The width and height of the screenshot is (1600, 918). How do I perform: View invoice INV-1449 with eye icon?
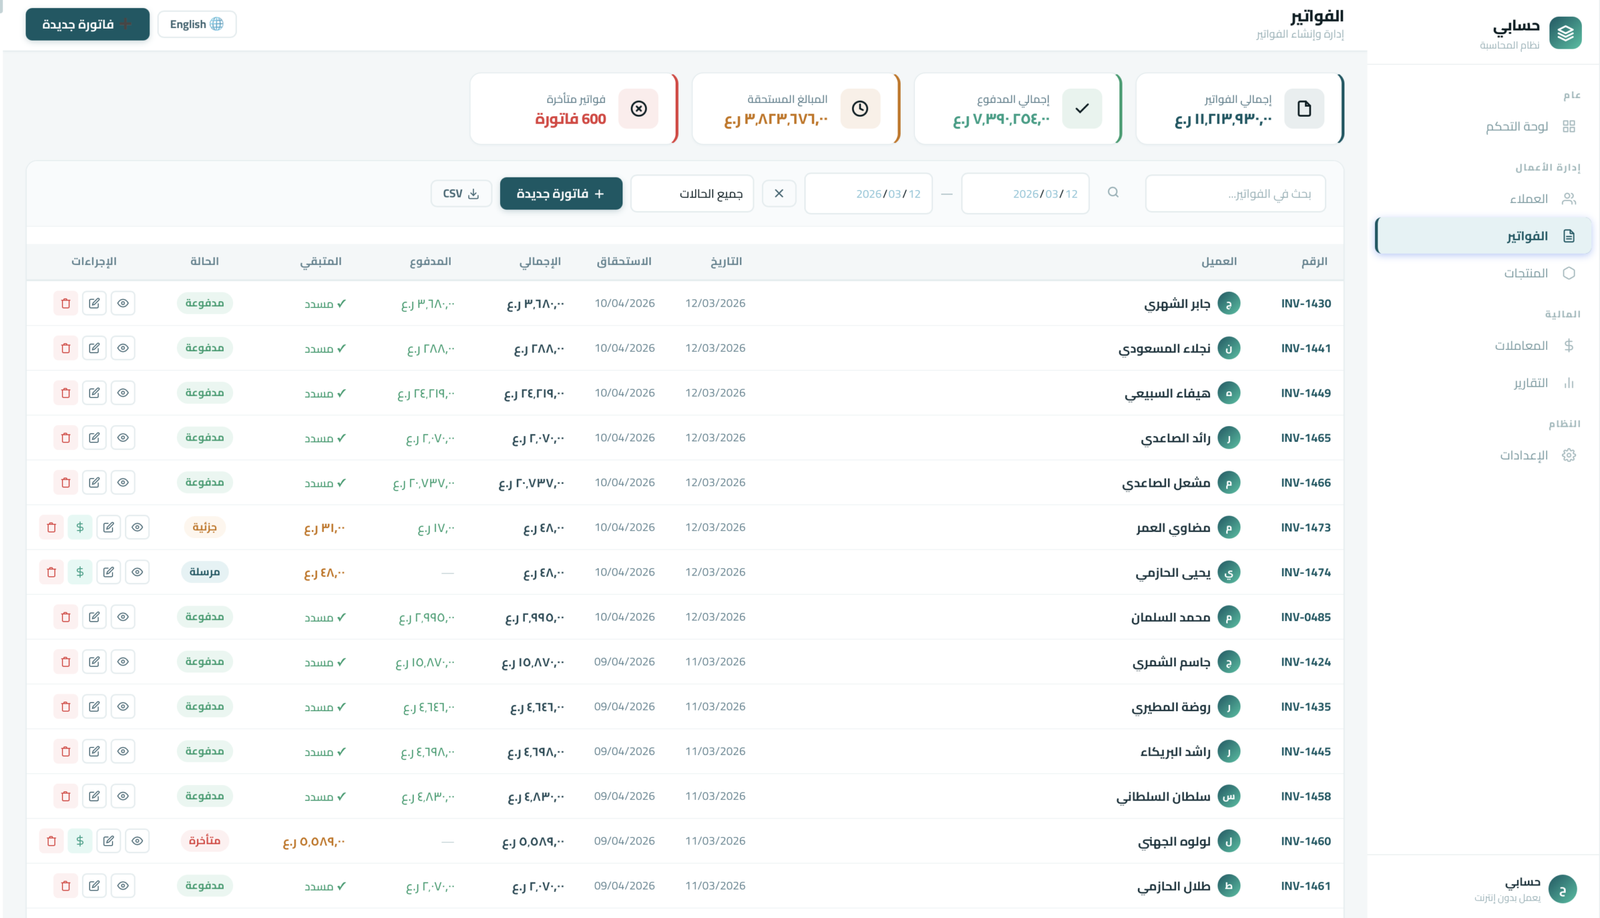pos(123,393)
